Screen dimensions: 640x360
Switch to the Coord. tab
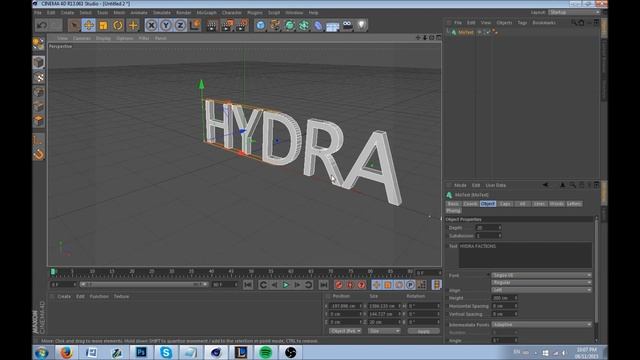(470, 204)
